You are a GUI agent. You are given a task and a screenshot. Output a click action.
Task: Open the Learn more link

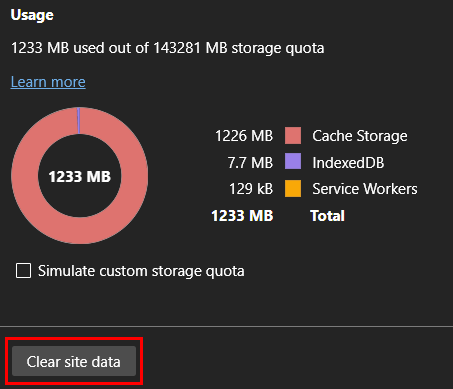click(x=48, y=82)
